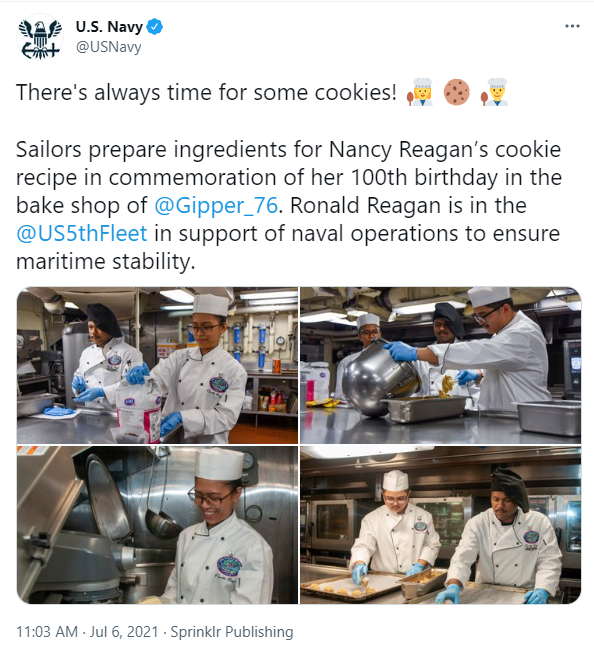594x650 pixels.
Task: Click the tweet text about Nancy Reagan's cookies
Action: 289,205
